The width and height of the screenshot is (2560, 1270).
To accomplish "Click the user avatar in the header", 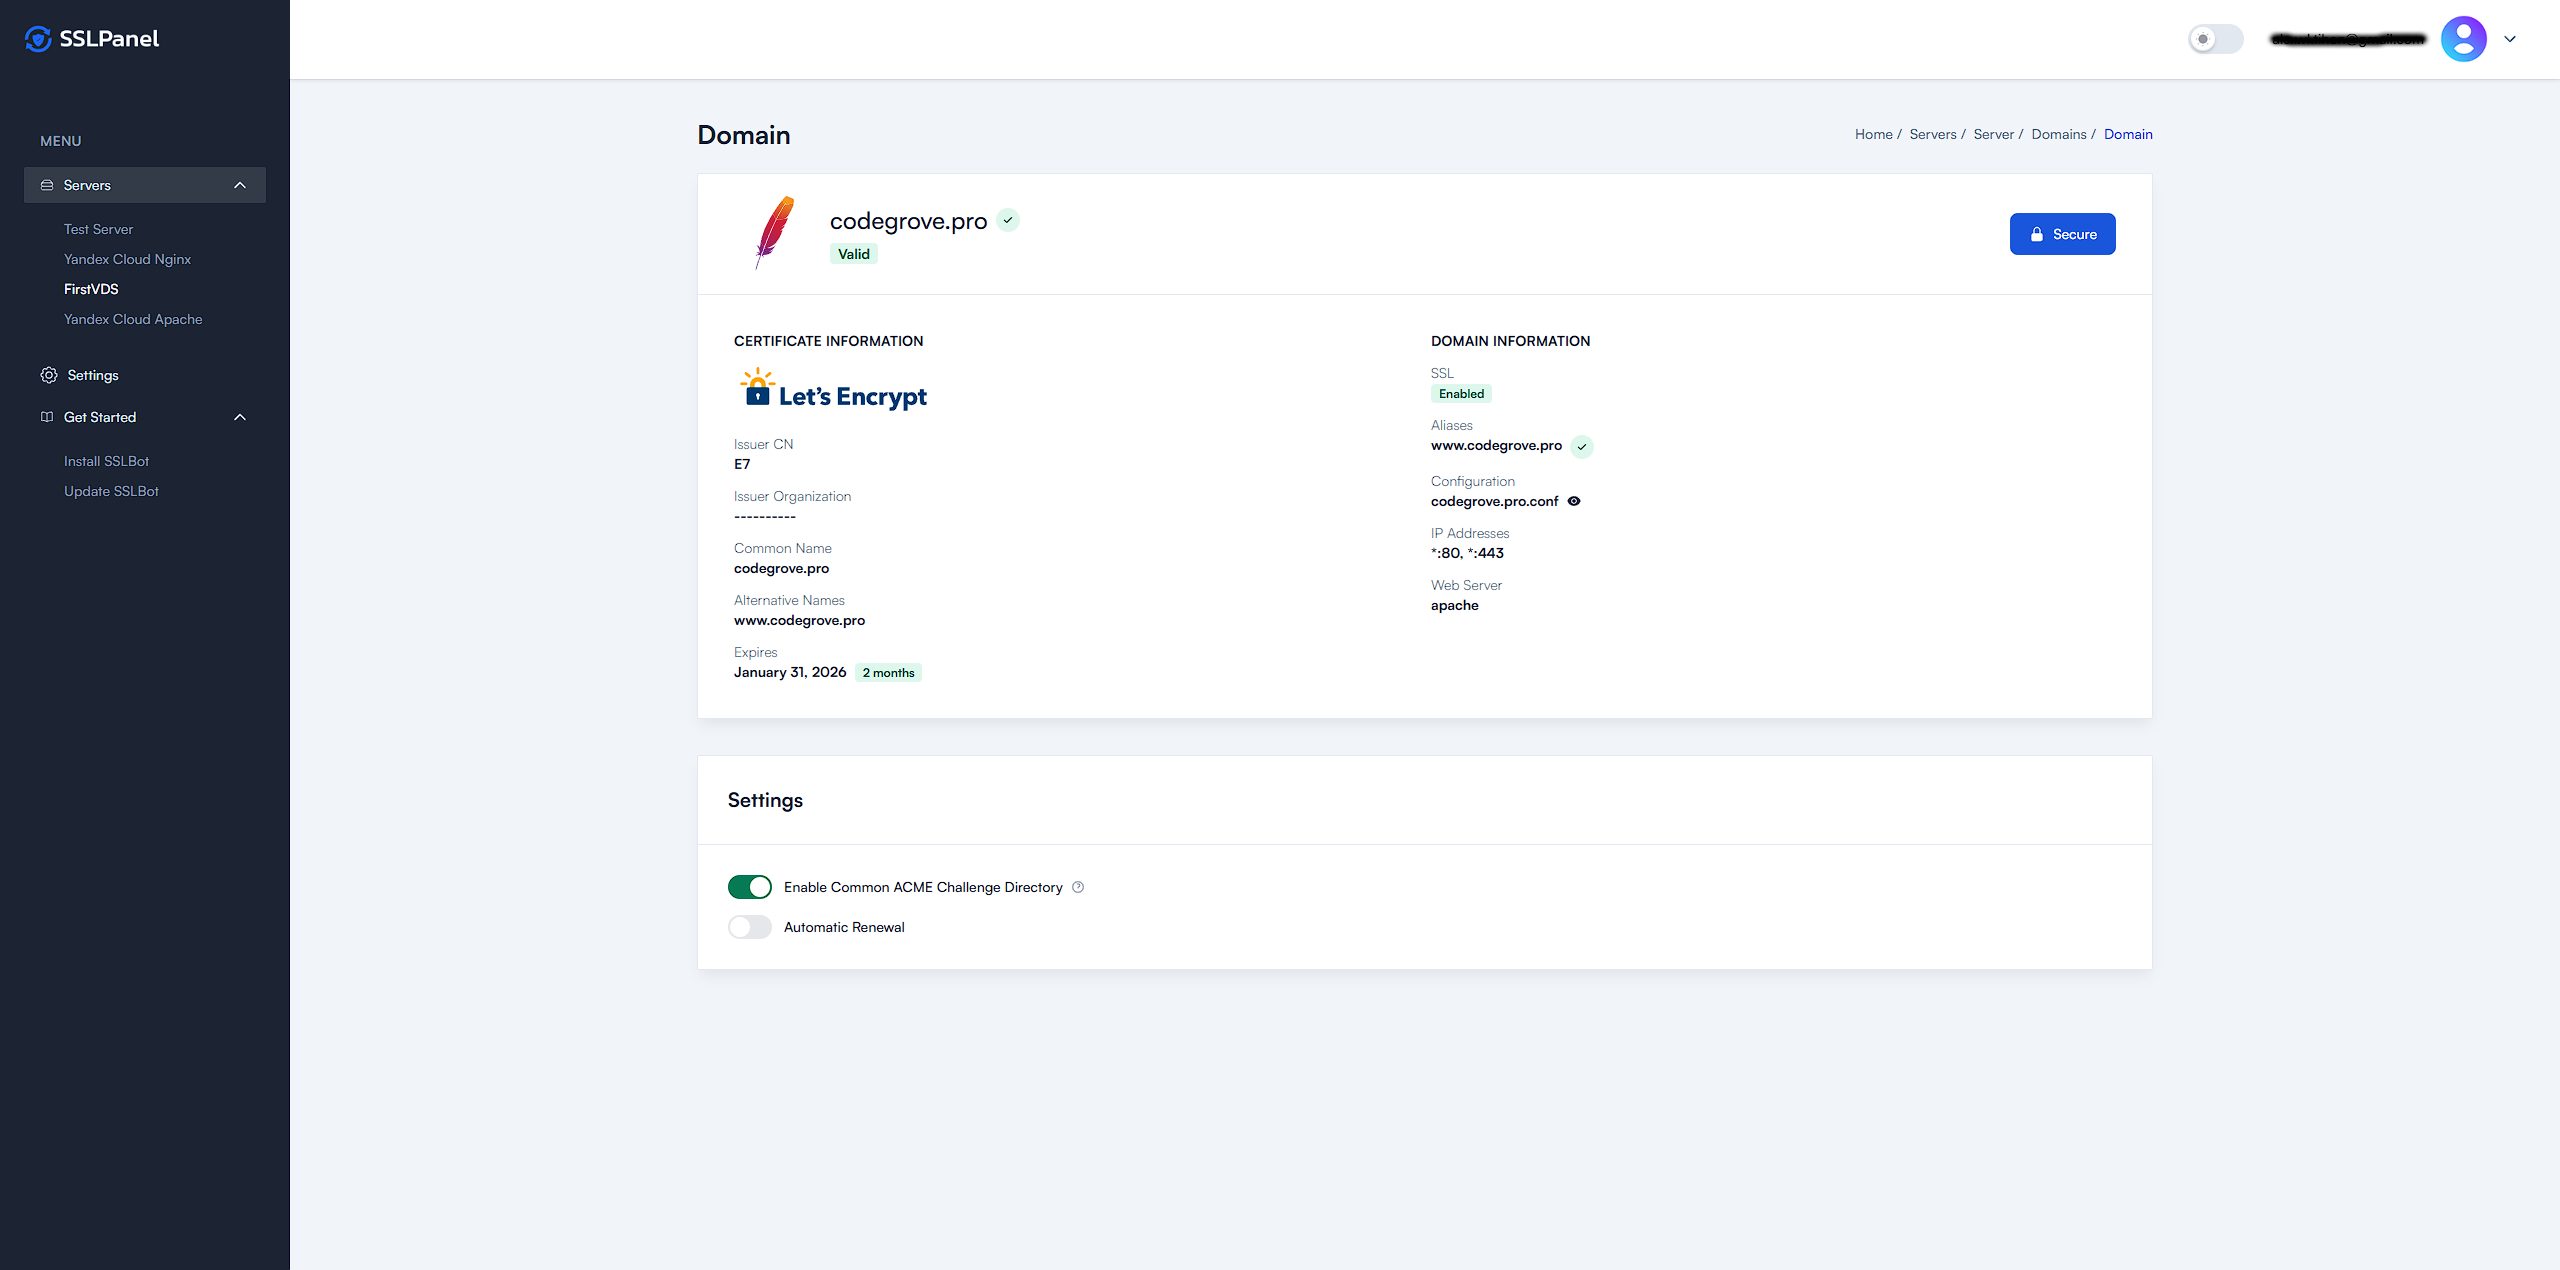I will pyautogui.click(x=2463, y=39).
